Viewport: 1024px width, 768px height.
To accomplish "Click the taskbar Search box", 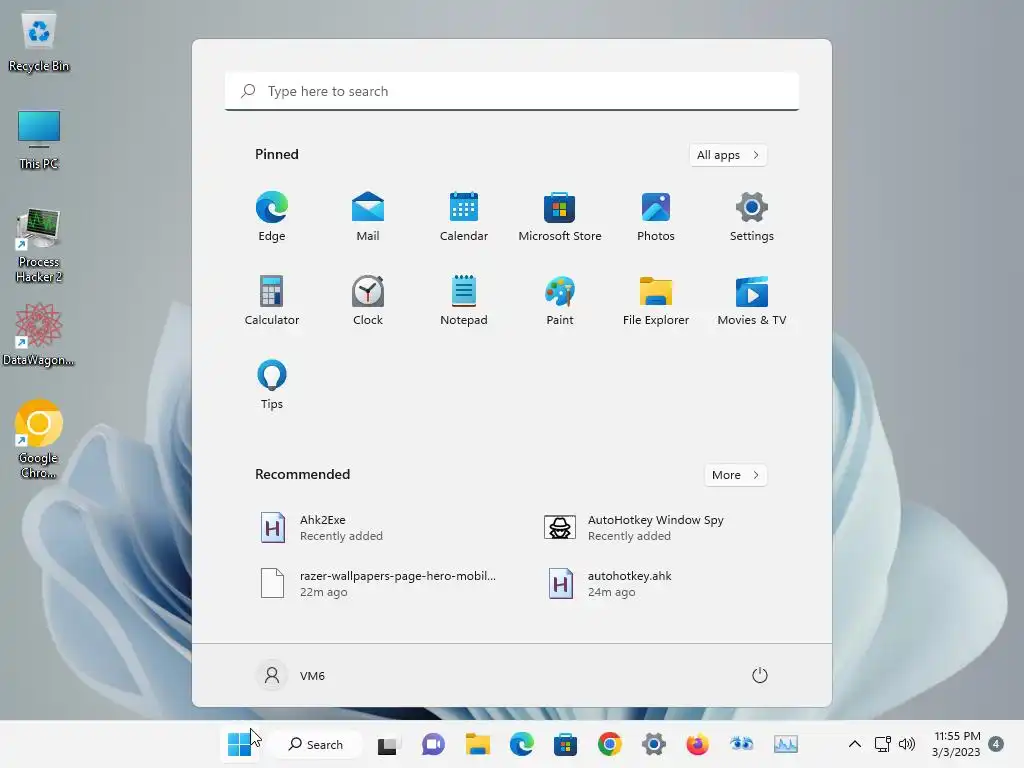I will click(316, 744).
